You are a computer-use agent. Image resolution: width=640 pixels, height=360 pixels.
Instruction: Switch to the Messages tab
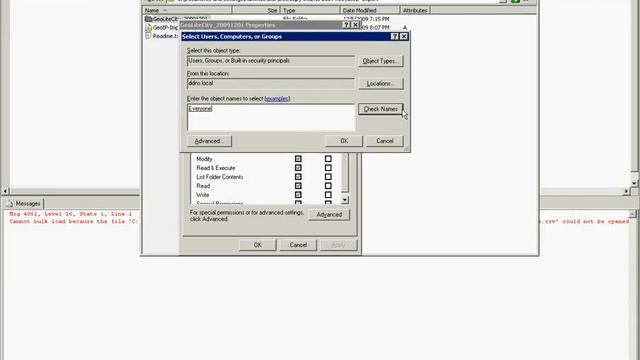coord(23,203)
